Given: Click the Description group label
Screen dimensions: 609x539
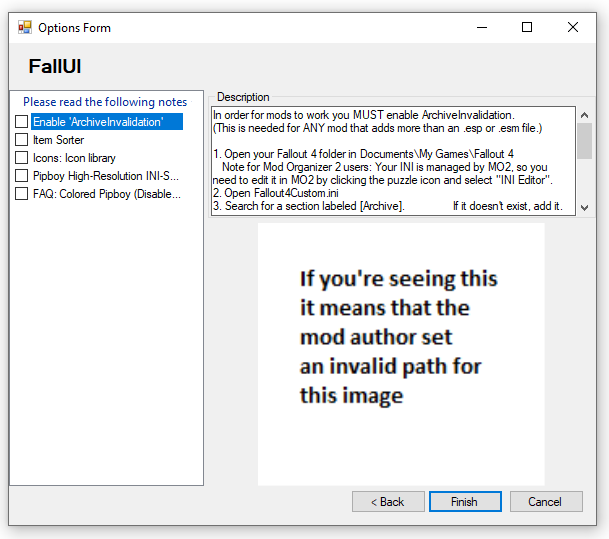Looking at the screenshot, I should 243,97.
